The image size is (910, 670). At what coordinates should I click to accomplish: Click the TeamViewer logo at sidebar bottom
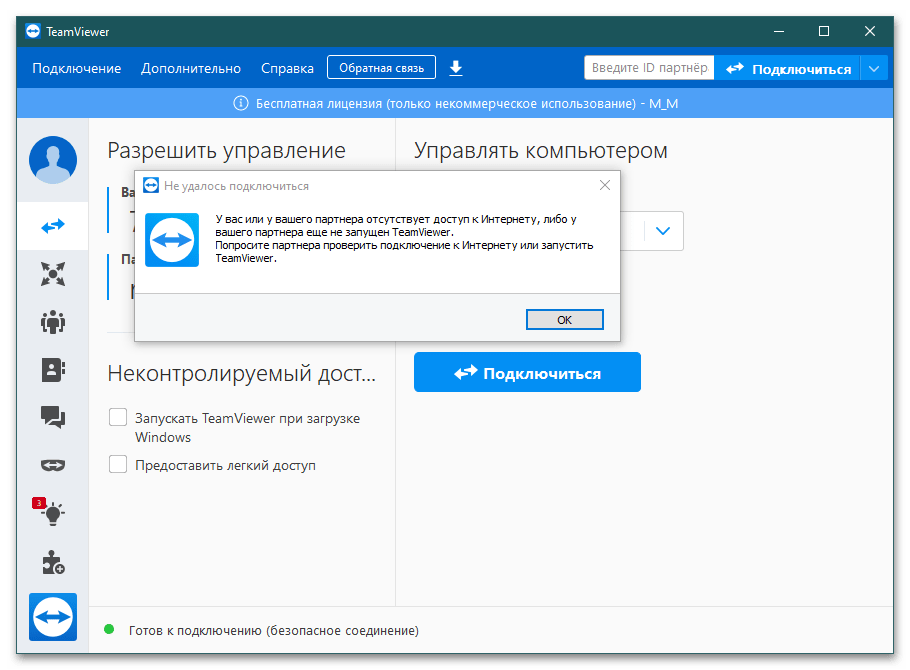(53, 617)
